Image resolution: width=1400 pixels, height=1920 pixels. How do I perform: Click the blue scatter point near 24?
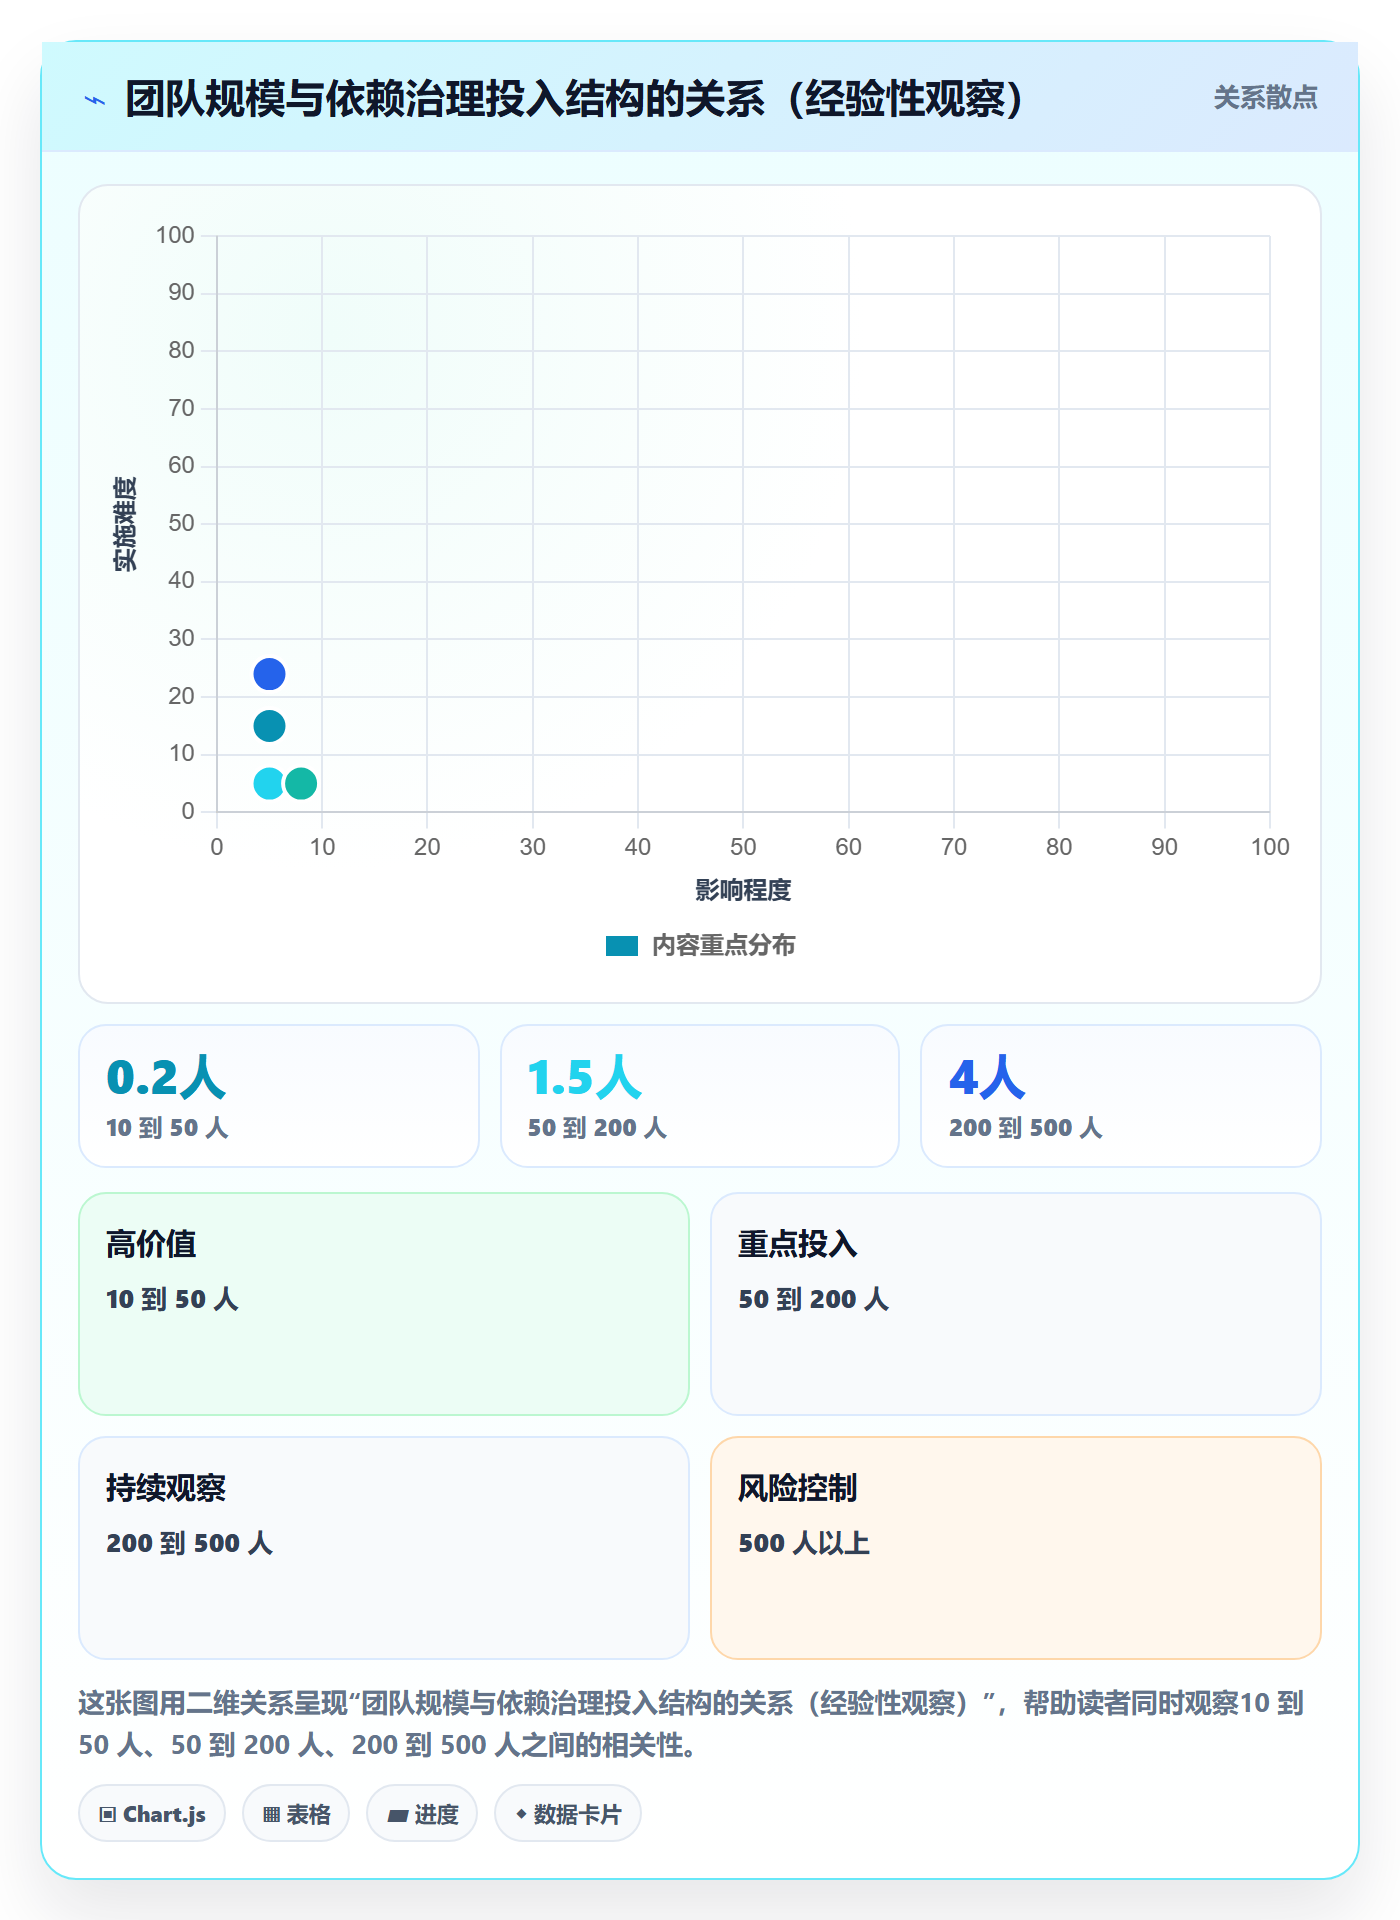269,674
